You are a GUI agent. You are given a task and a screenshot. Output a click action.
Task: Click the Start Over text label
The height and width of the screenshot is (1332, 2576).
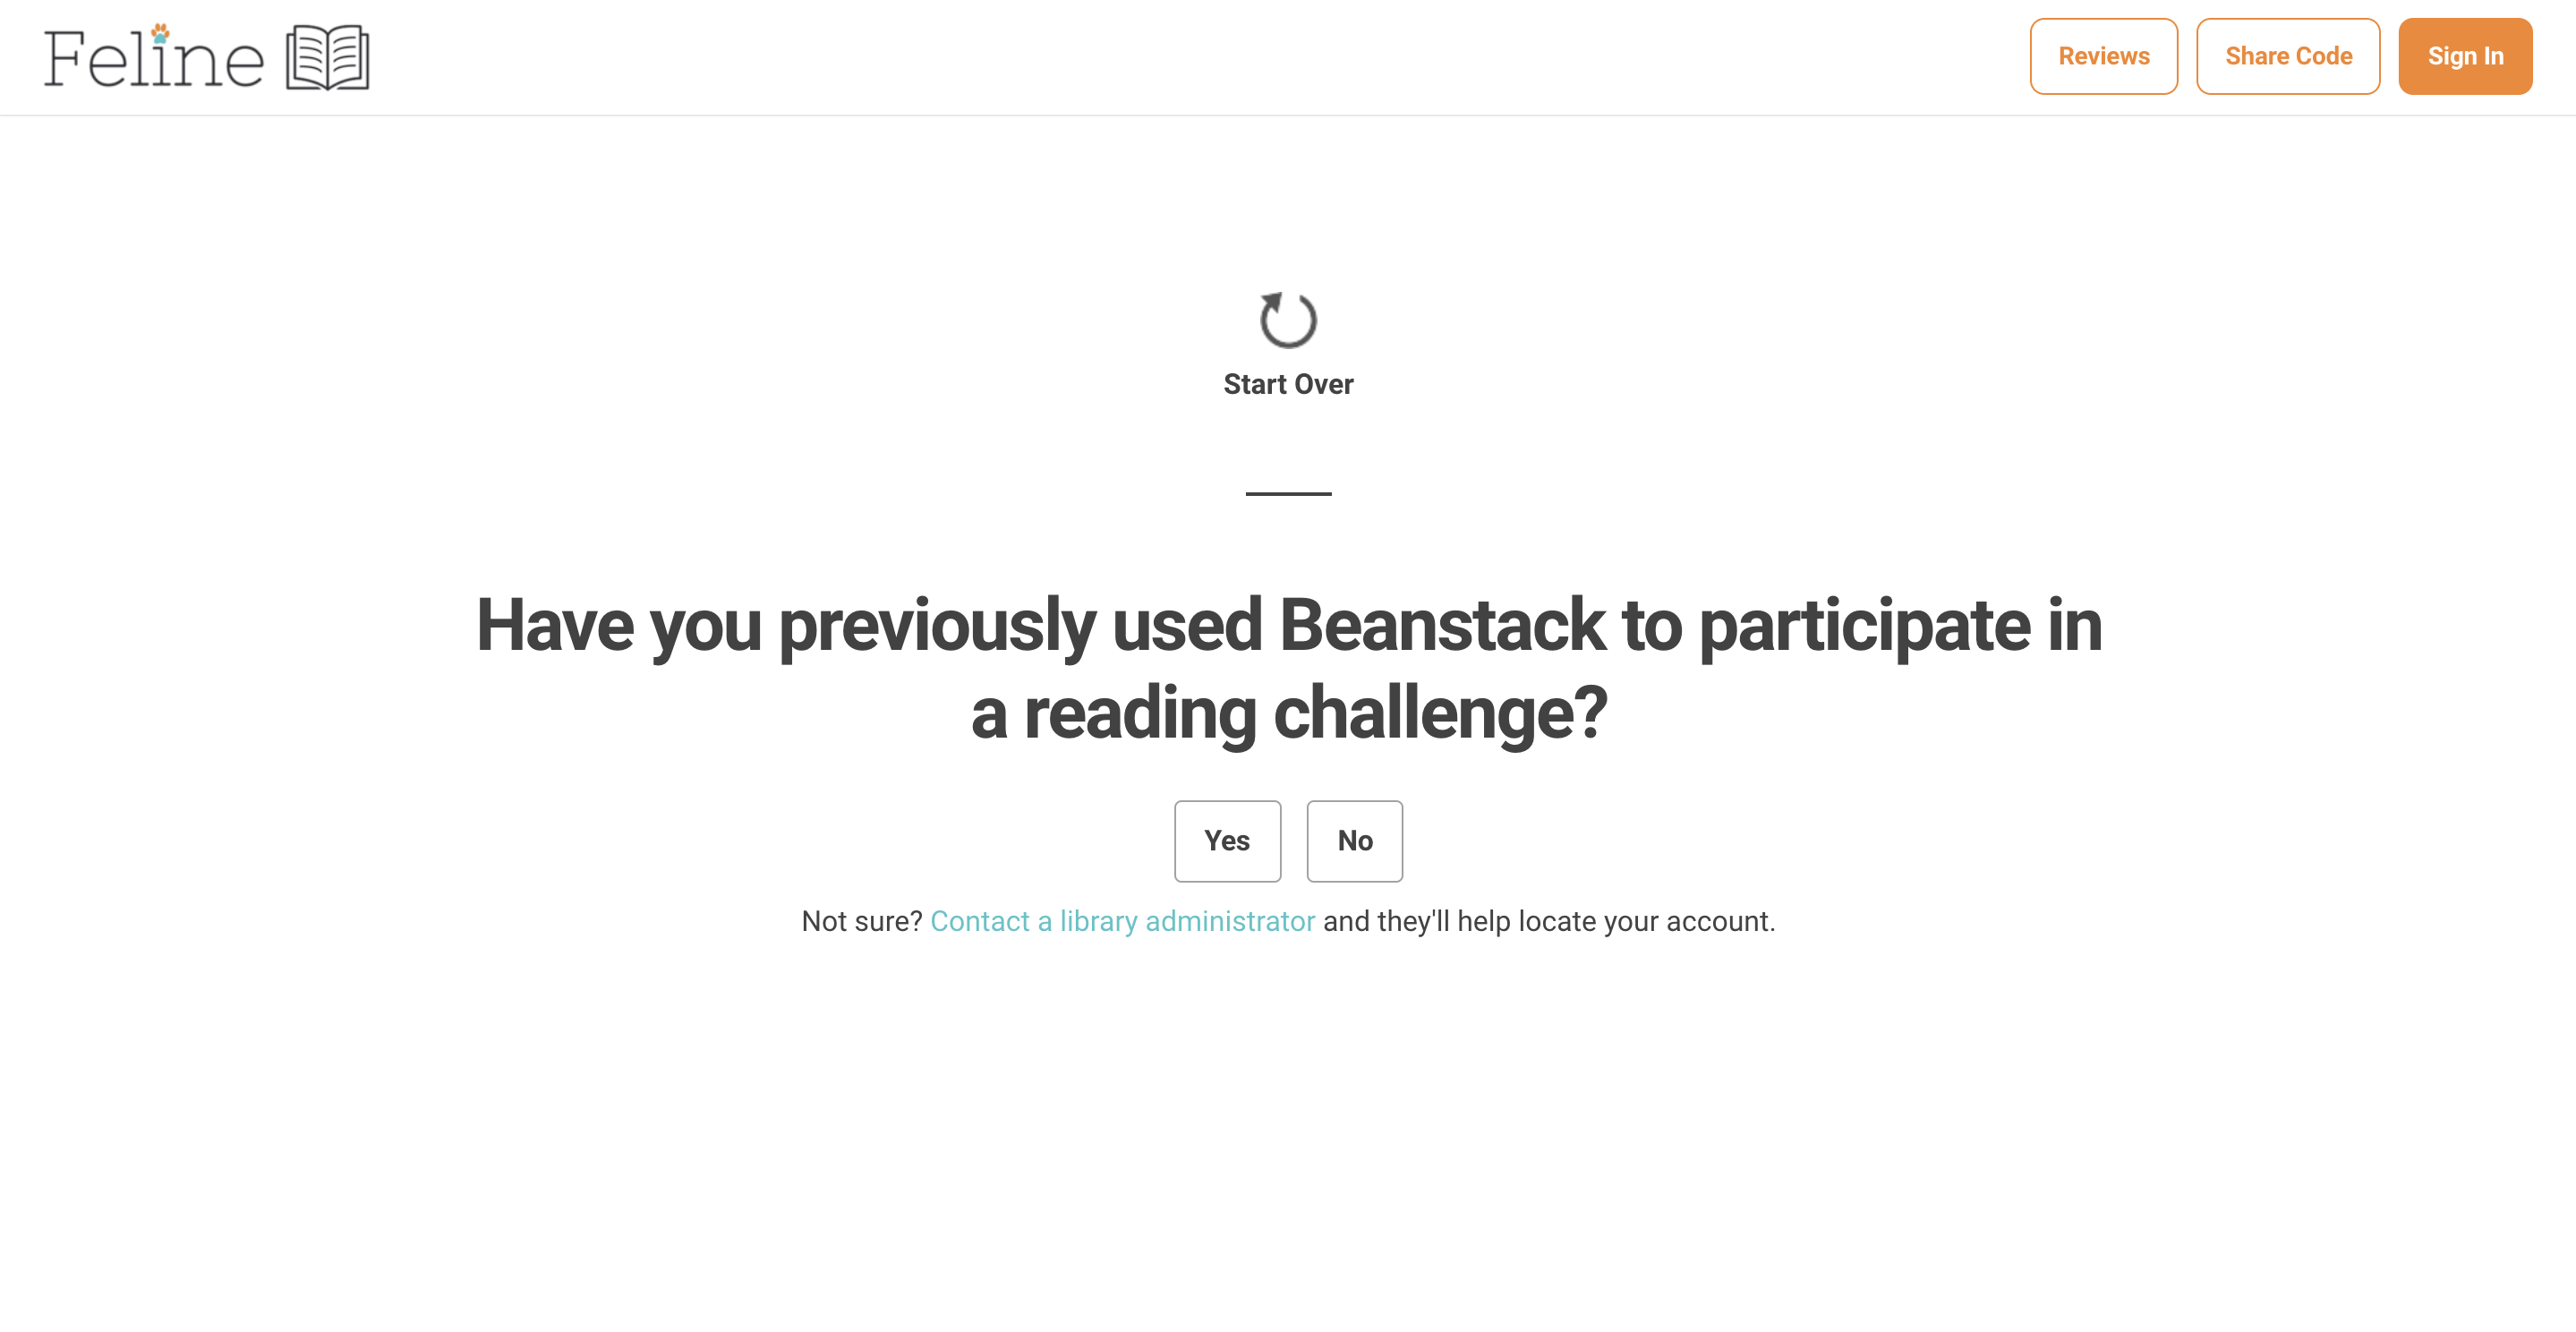pos(1288,384)
